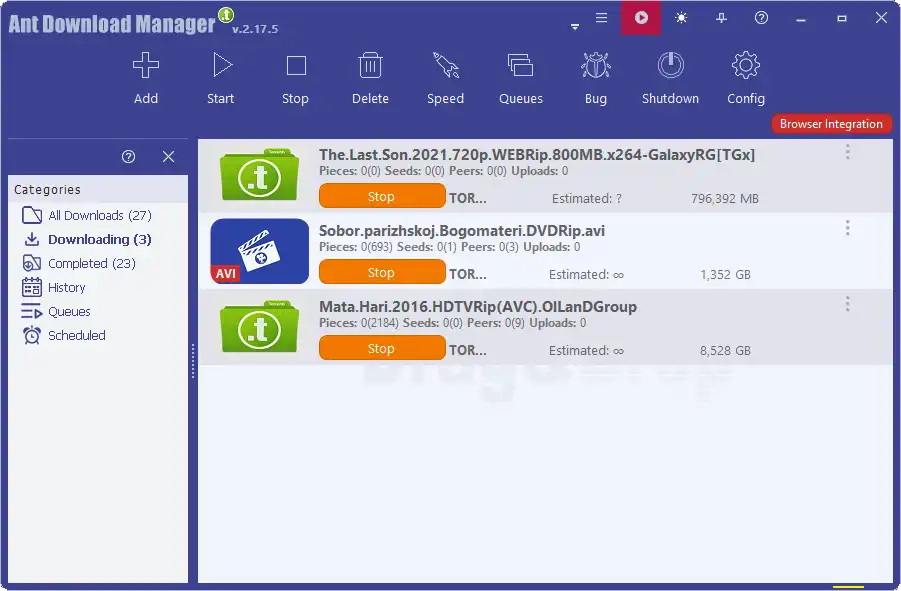This screenshot has width=901, height=591.
Task: Click the 8,528 GB size value
Action: (725, 350)
